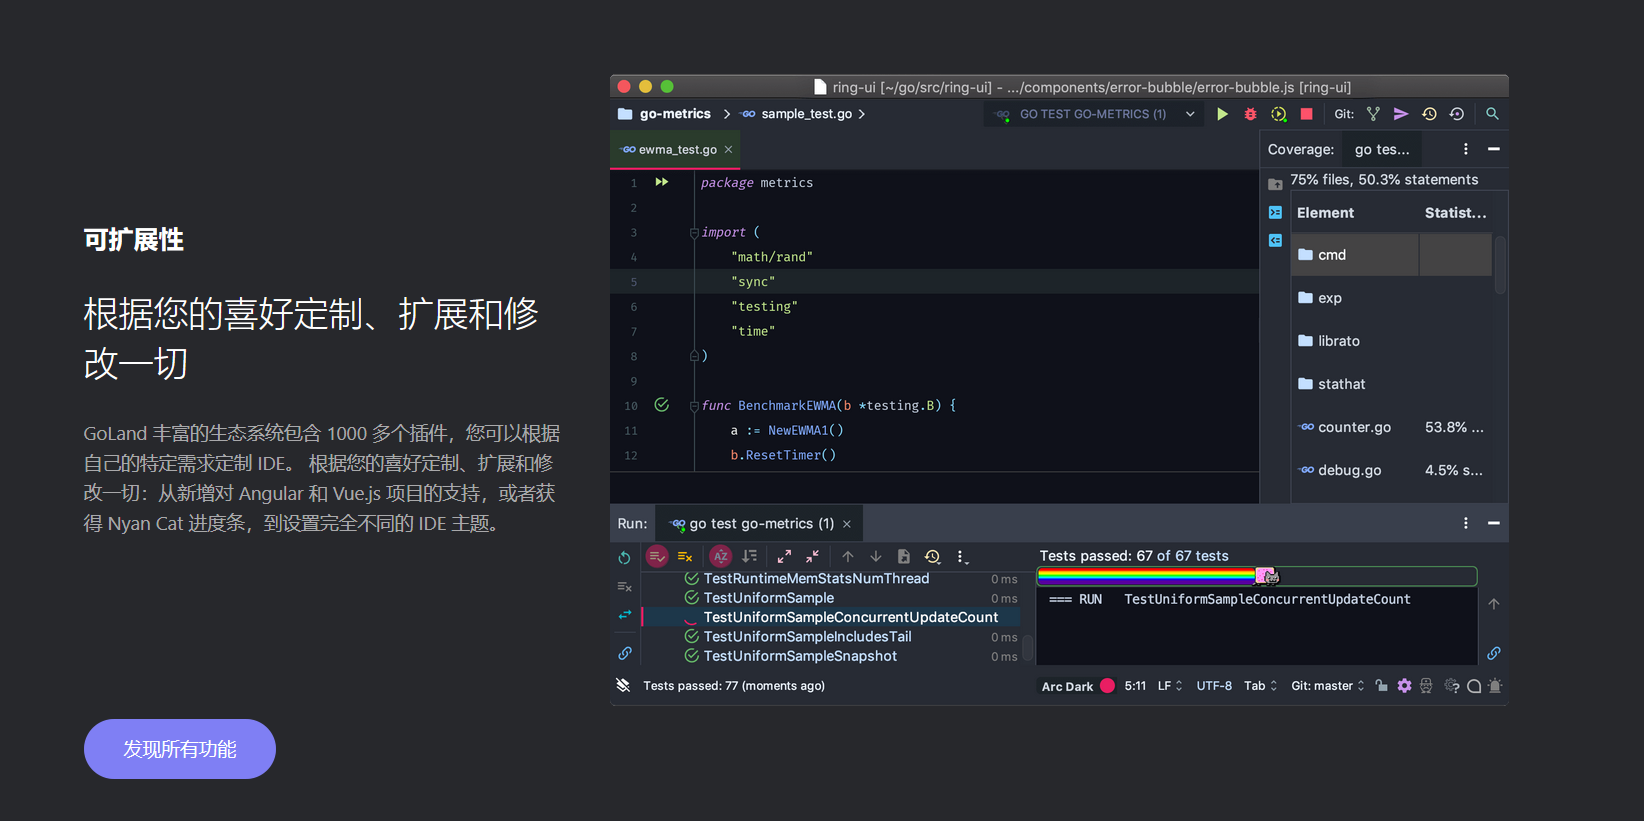The width and height of the screenshot is (1644, 821).
Task: Run tests with coverage from the toolbar
Action: [x=1278, y=114]
